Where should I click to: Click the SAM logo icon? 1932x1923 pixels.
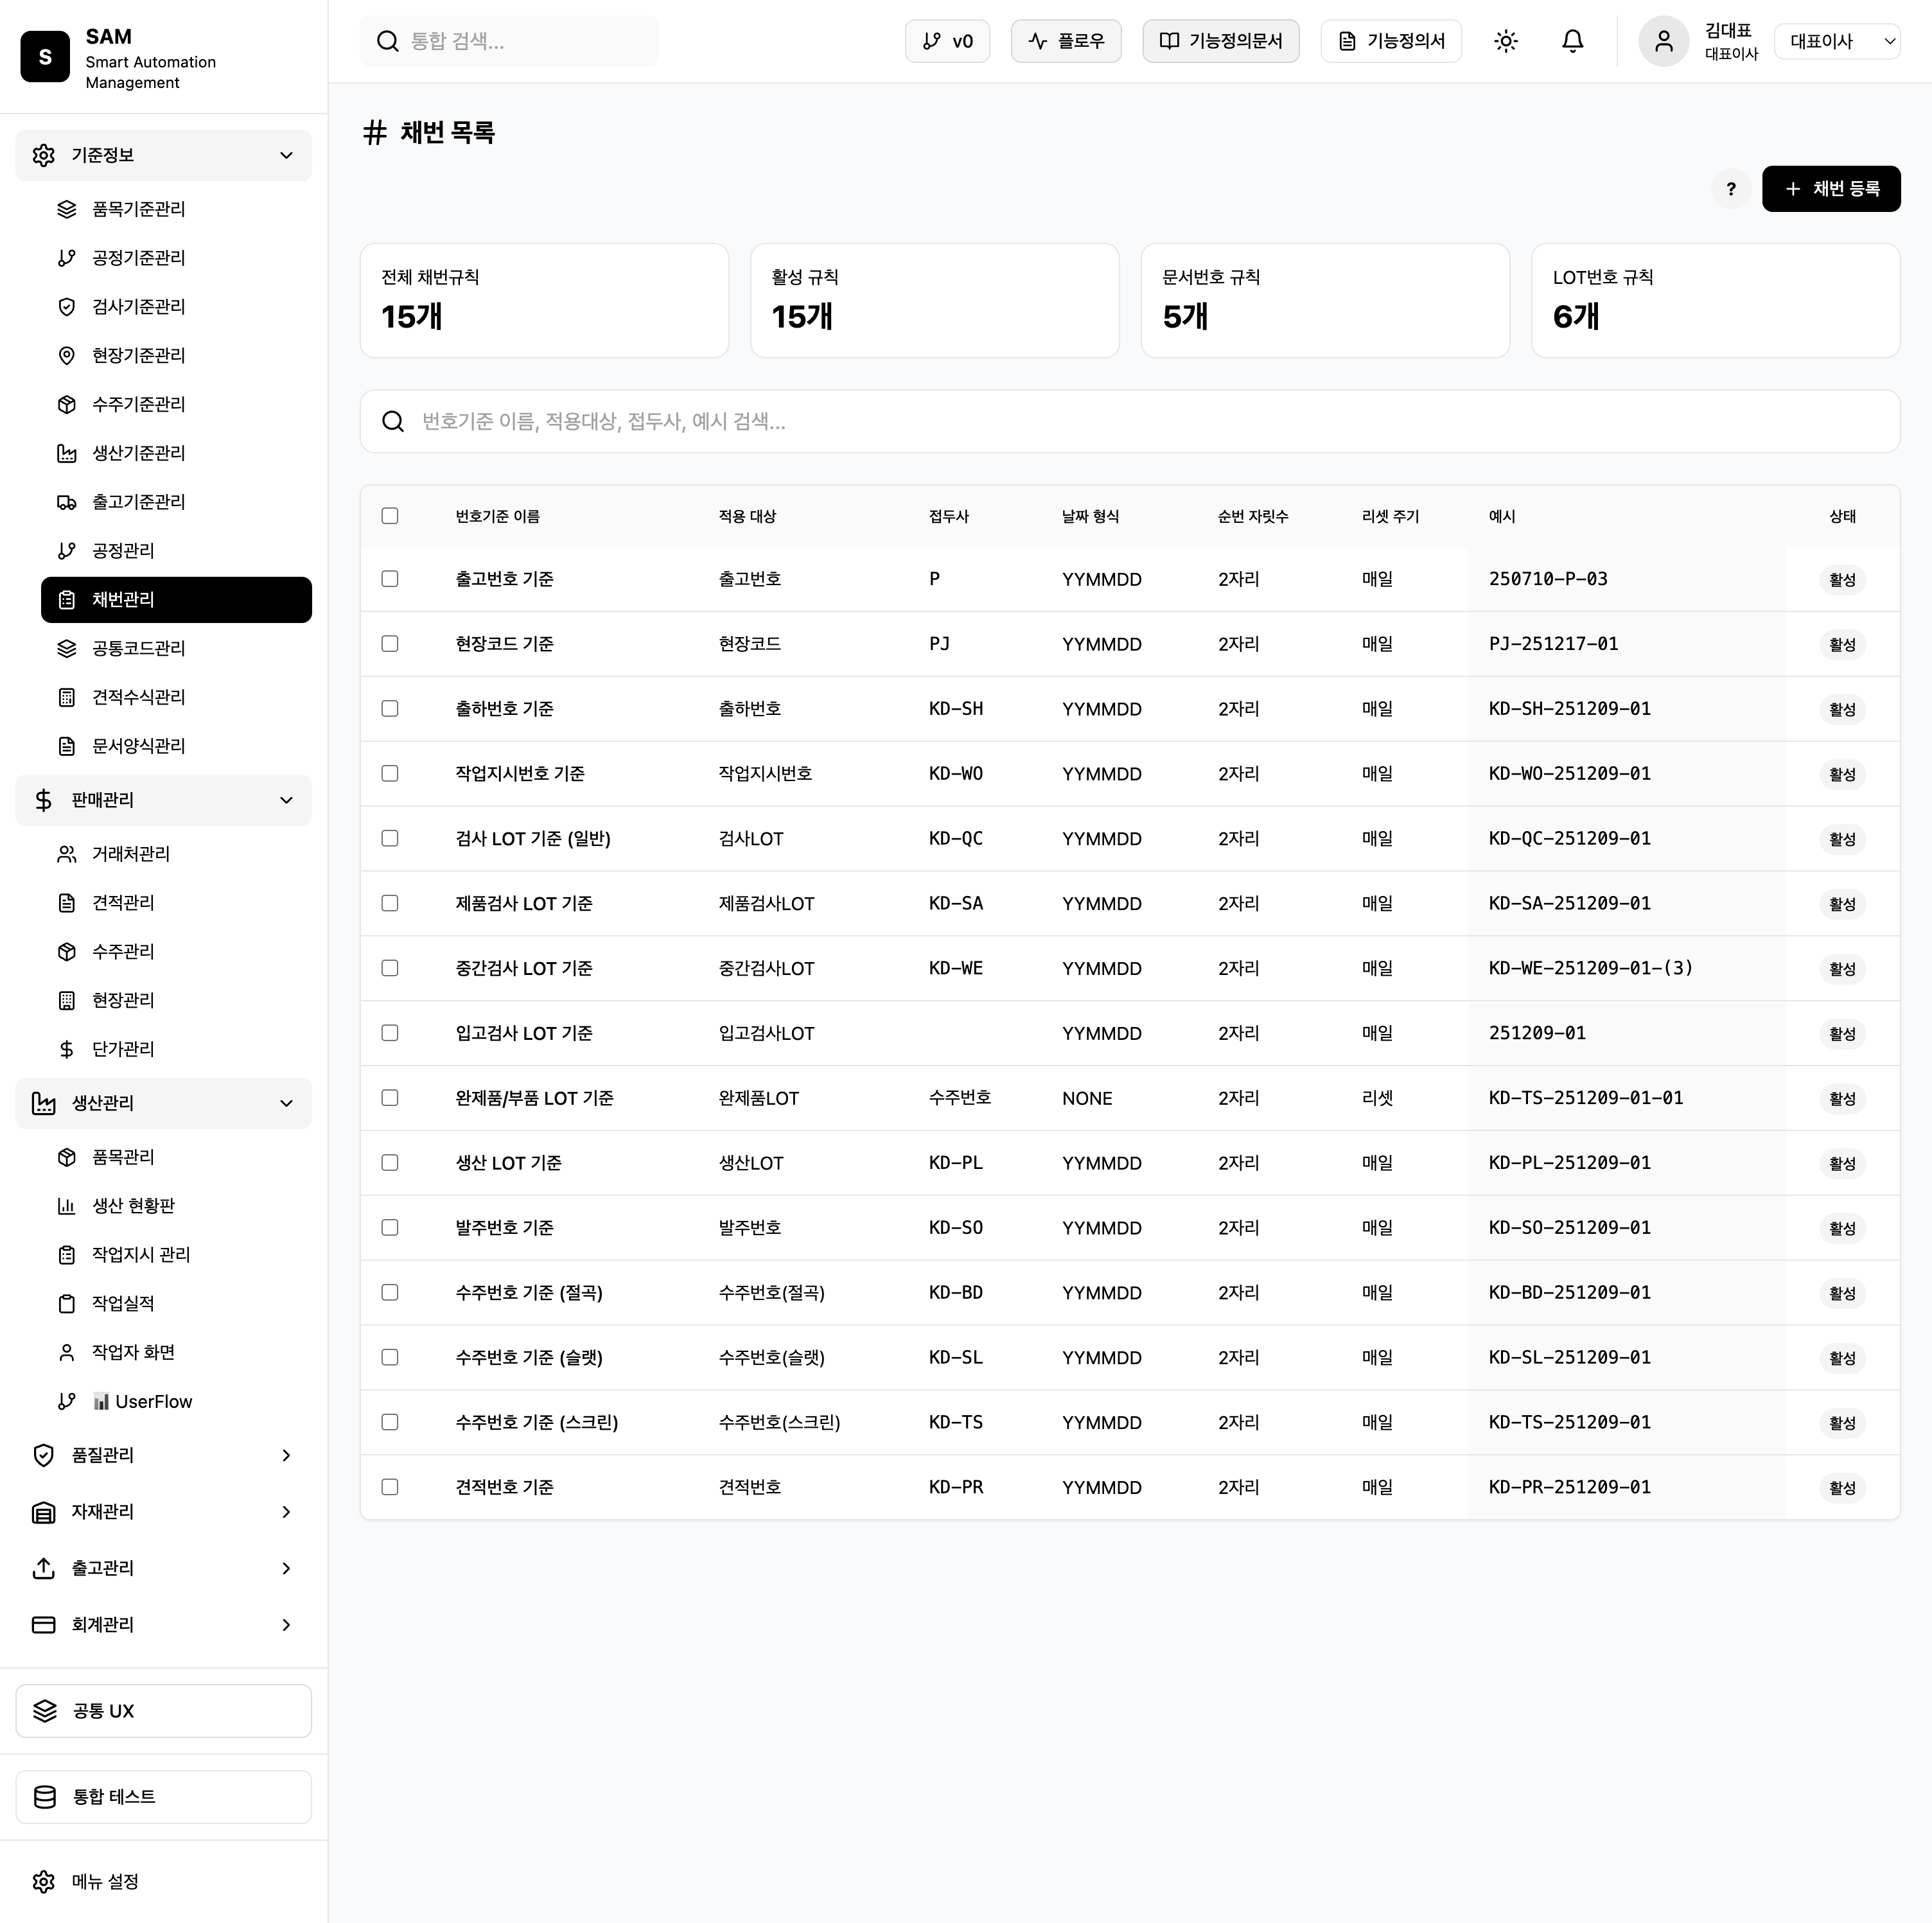[x=44, y=57]
